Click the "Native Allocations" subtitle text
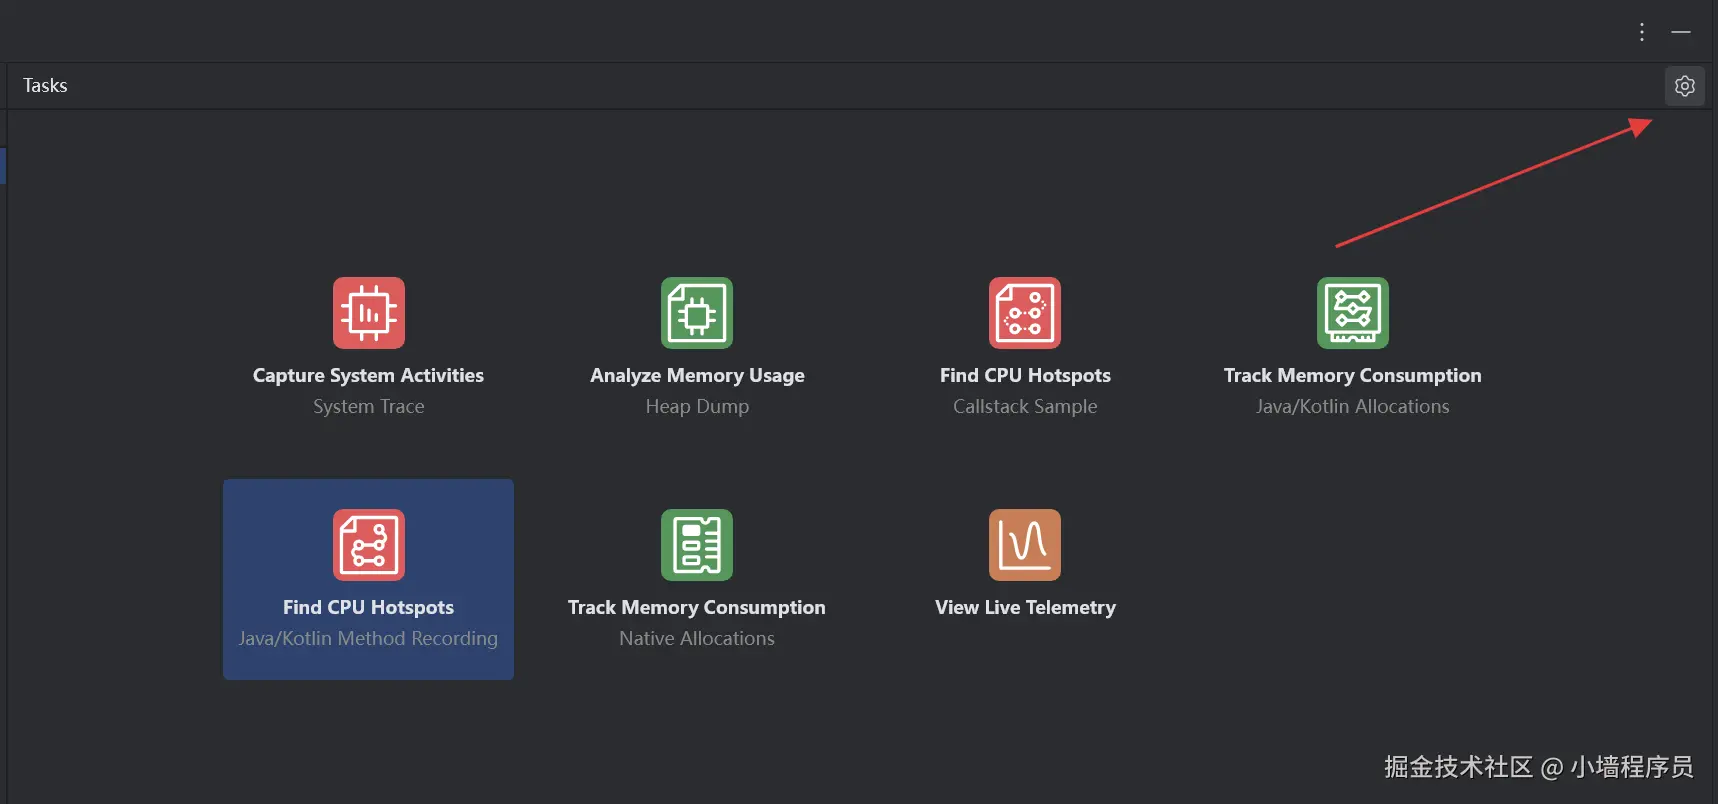Screen dimensions: 1718x804 (697, 639)
